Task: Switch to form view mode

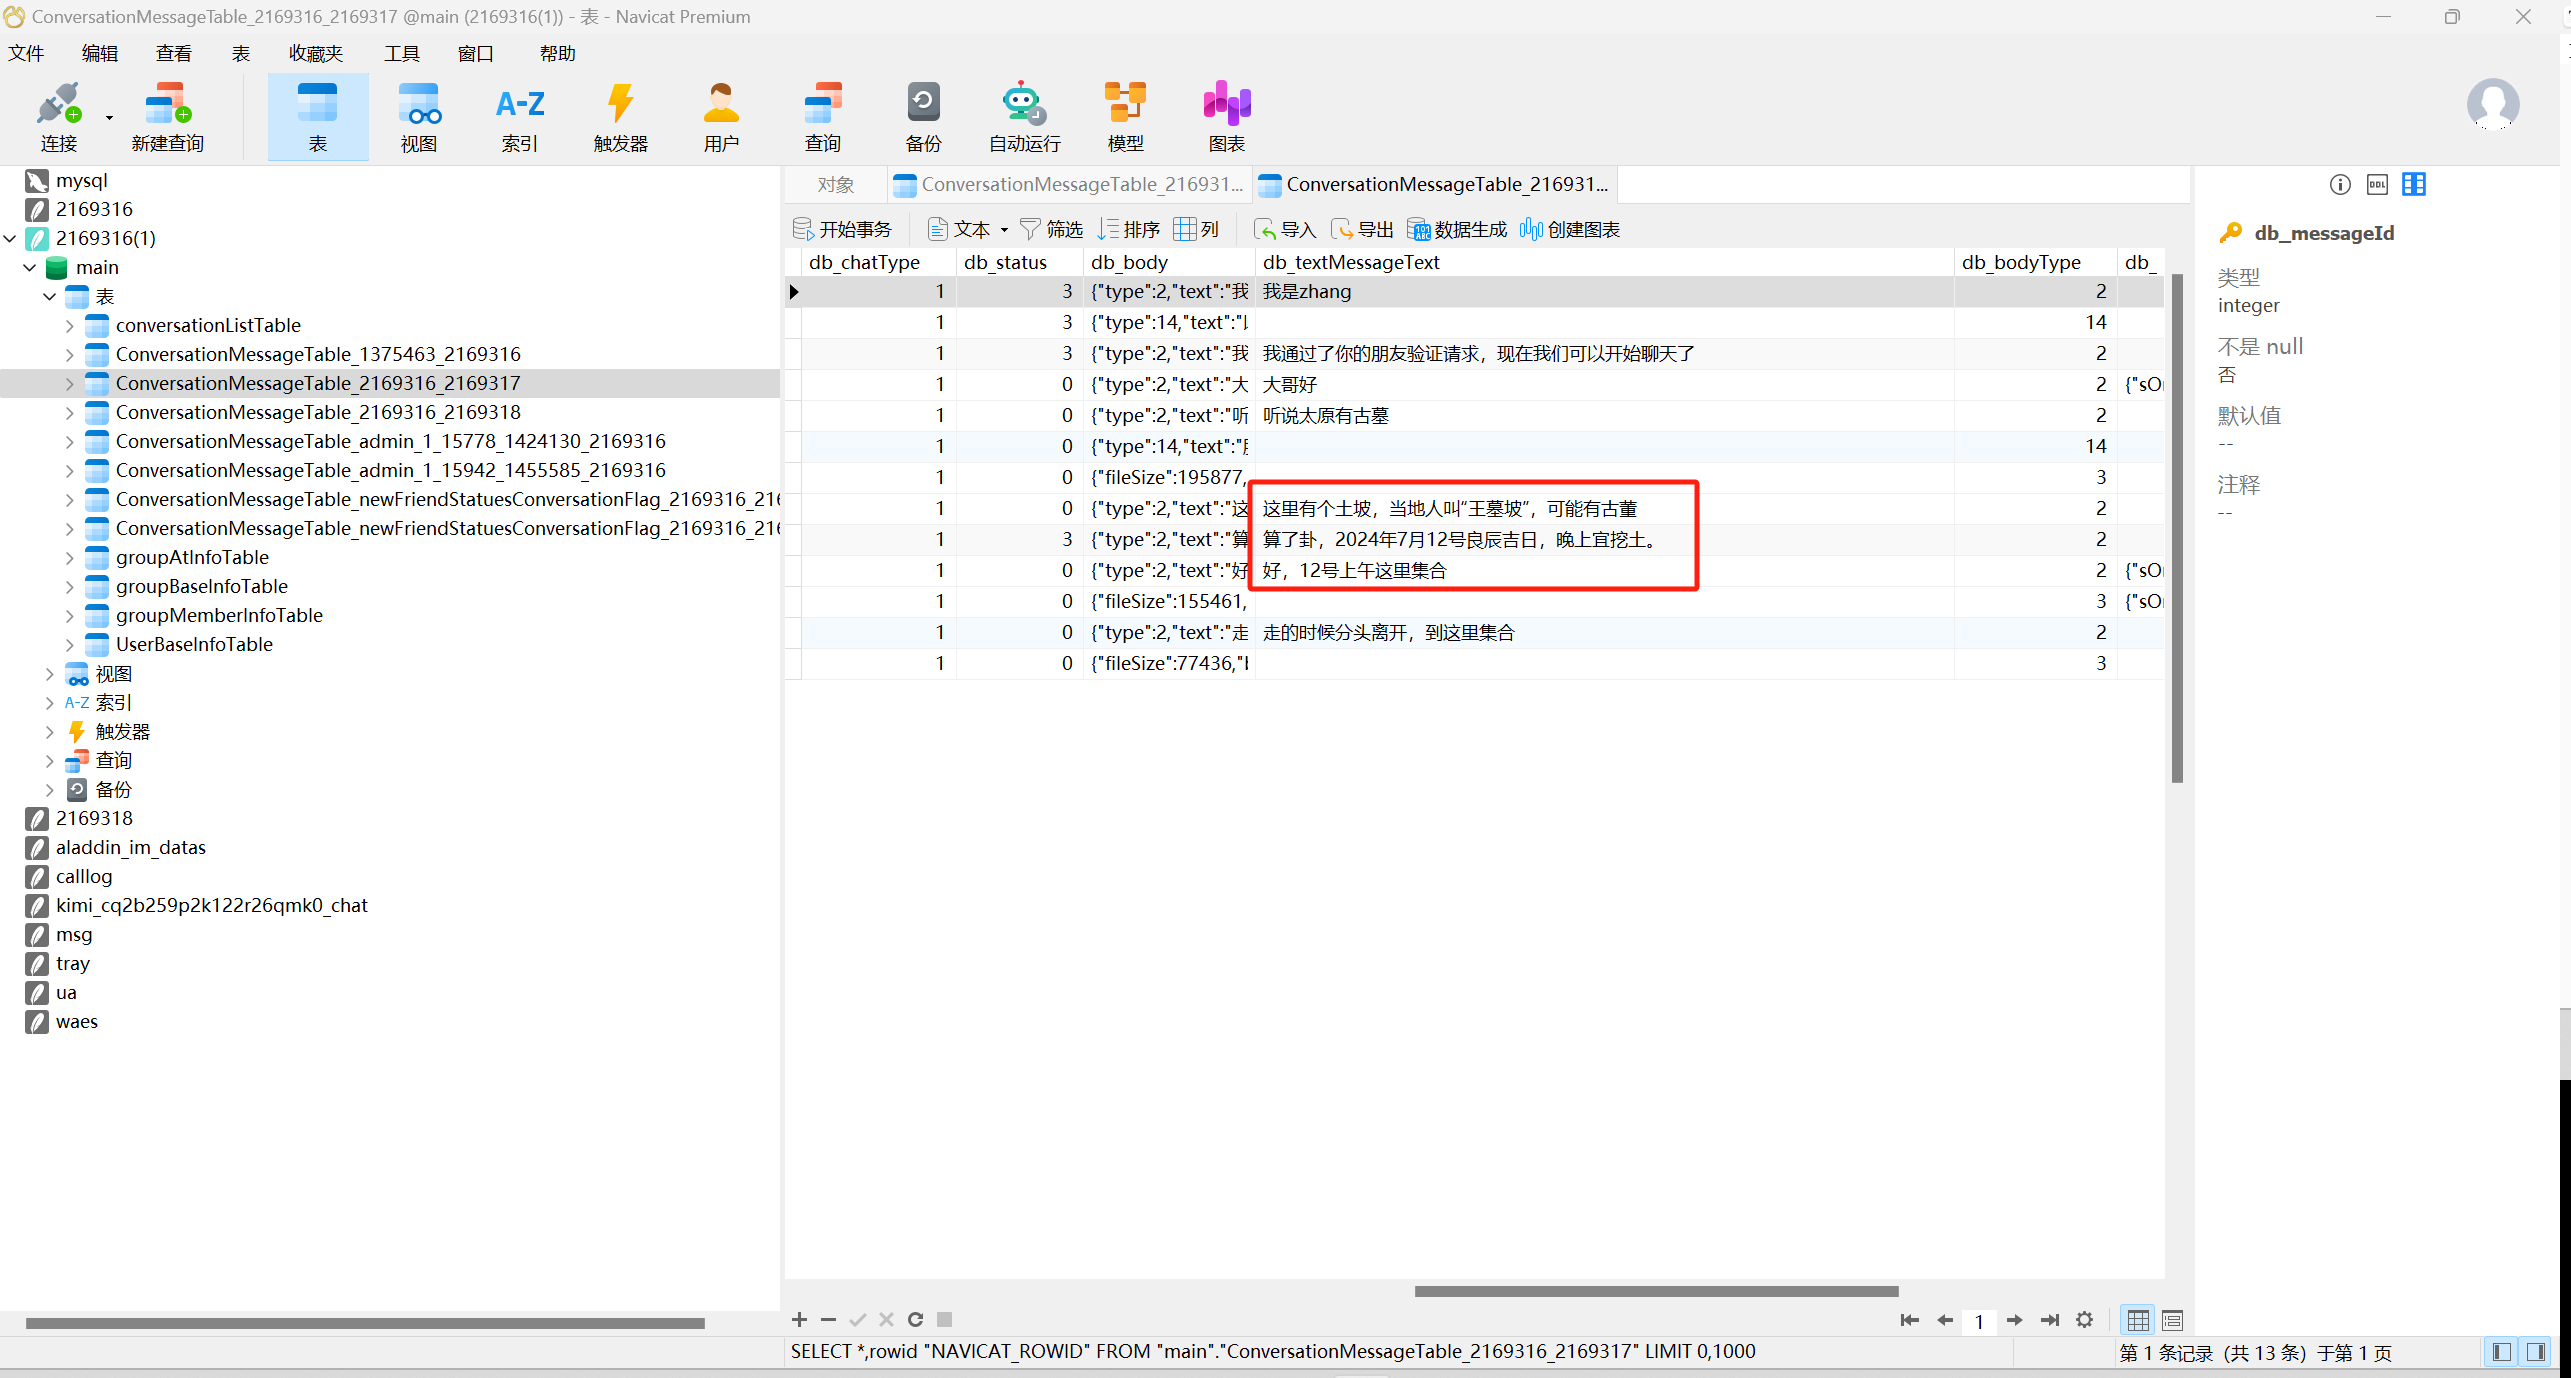Action: click(x=2172, y=1320)
